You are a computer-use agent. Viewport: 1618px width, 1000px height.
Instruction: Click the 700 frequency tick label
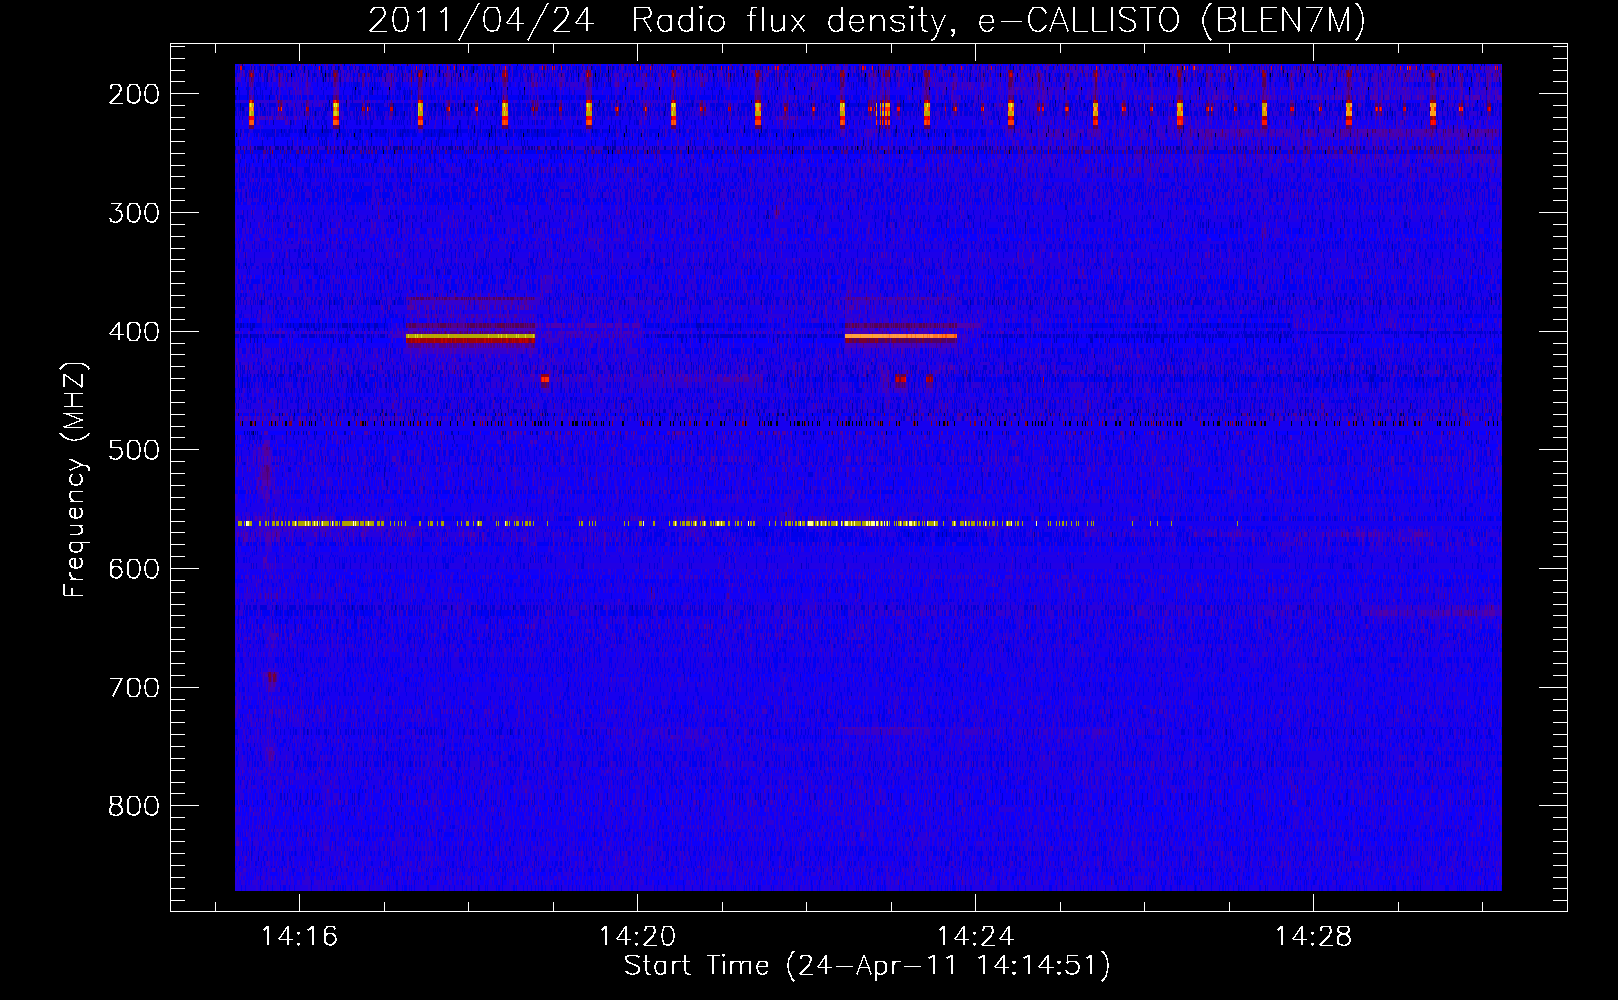[134, 688]
